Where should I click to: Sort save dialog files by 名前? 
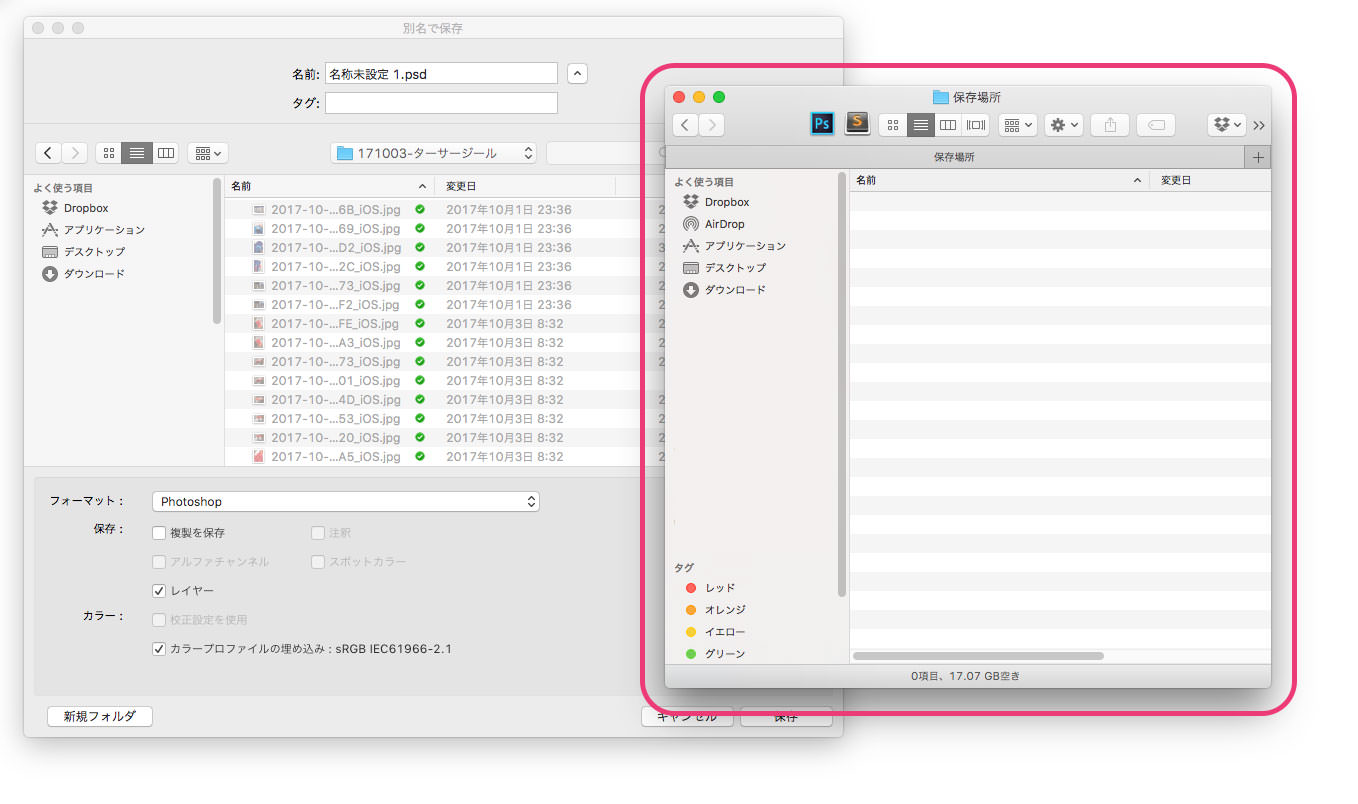(x=329, y=186)
